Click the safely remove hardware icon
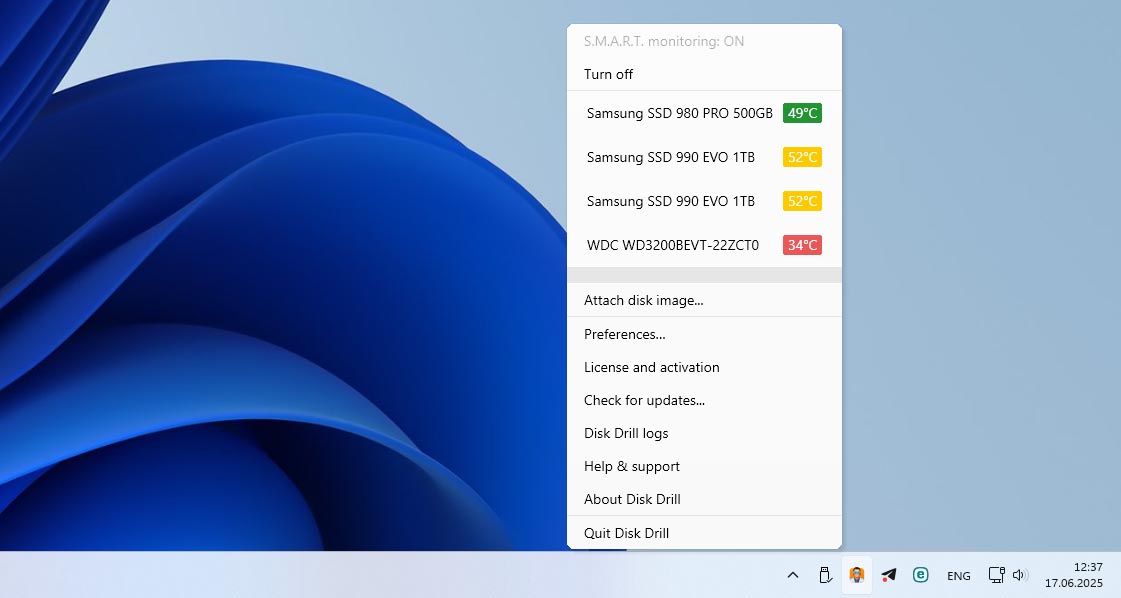The width and height of the screenshot is (1121, 598). [824, 575]
